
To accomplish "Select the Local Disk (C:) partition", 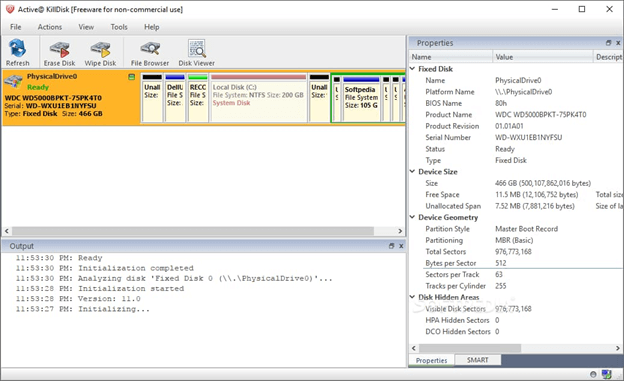I will pyautogui.click(x=259, y=98).
